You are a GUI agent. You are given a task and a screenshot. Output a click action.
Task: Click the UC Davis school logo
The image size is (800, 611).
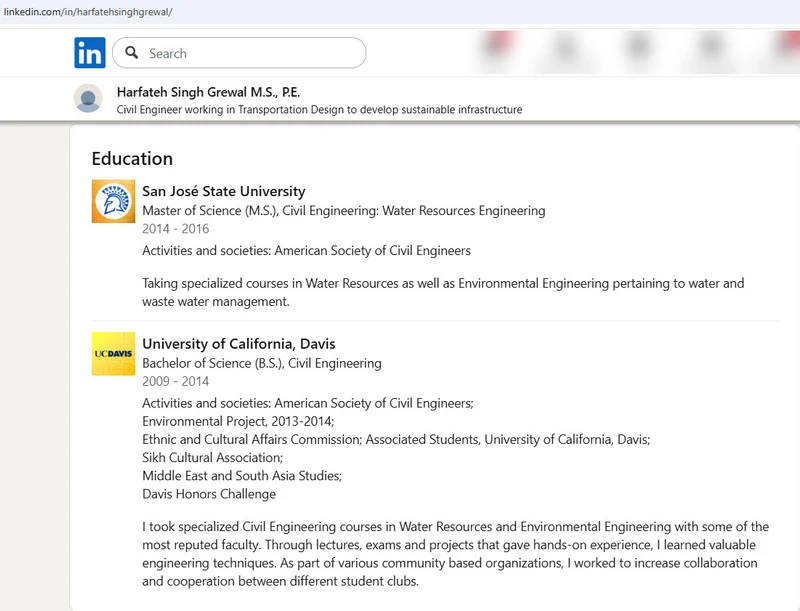(x=113, y=354)
